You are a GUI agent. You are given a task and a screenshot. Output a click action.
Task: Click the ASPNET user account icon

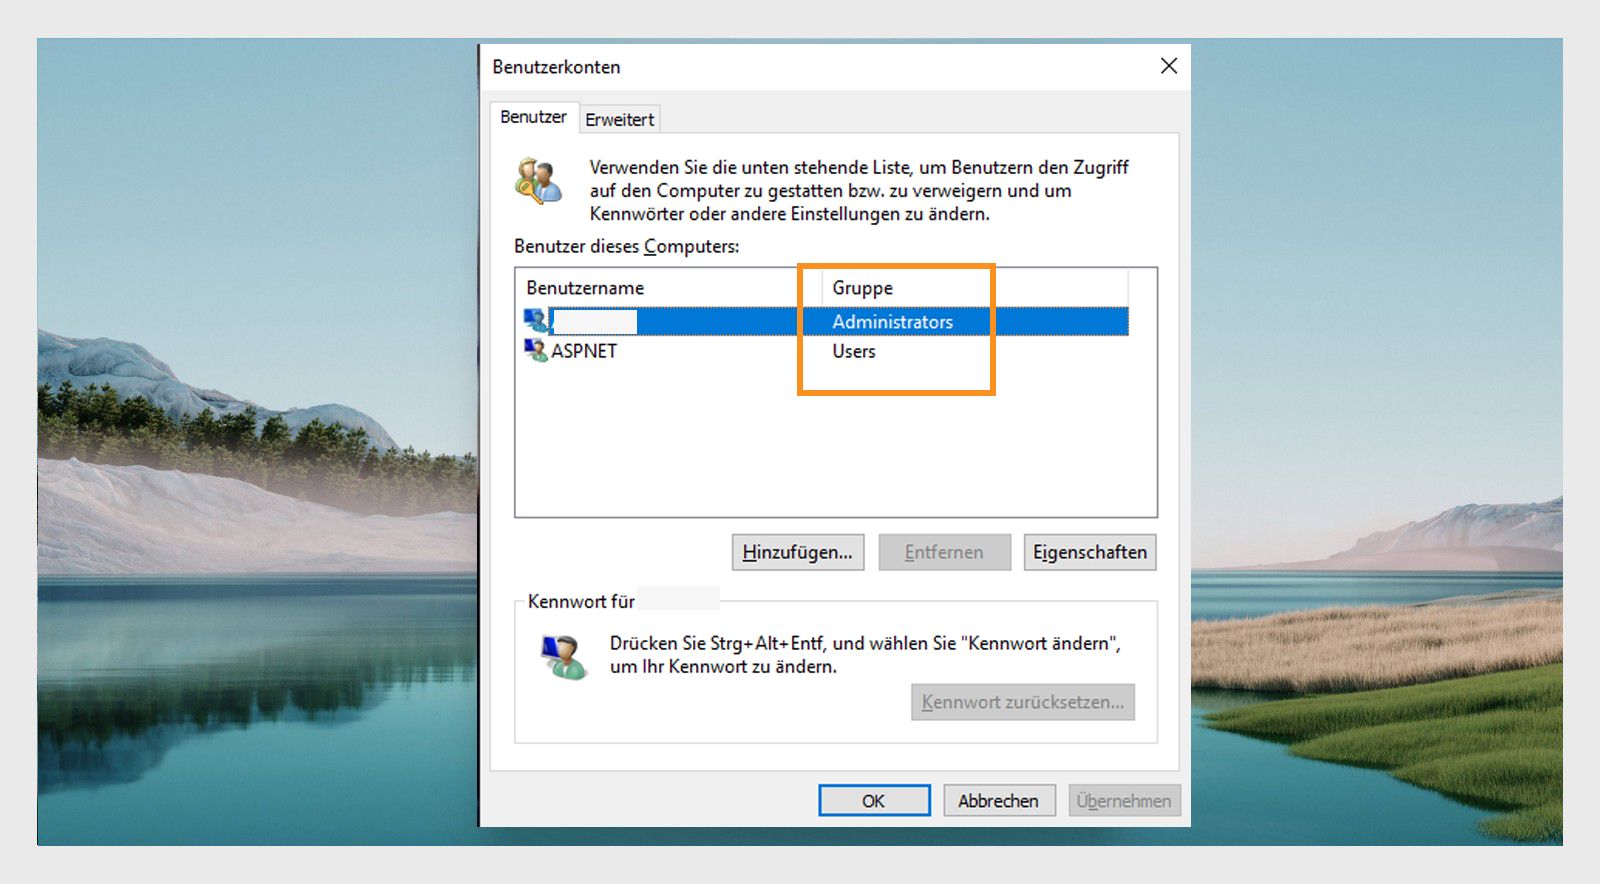click(x=536, y=350)
